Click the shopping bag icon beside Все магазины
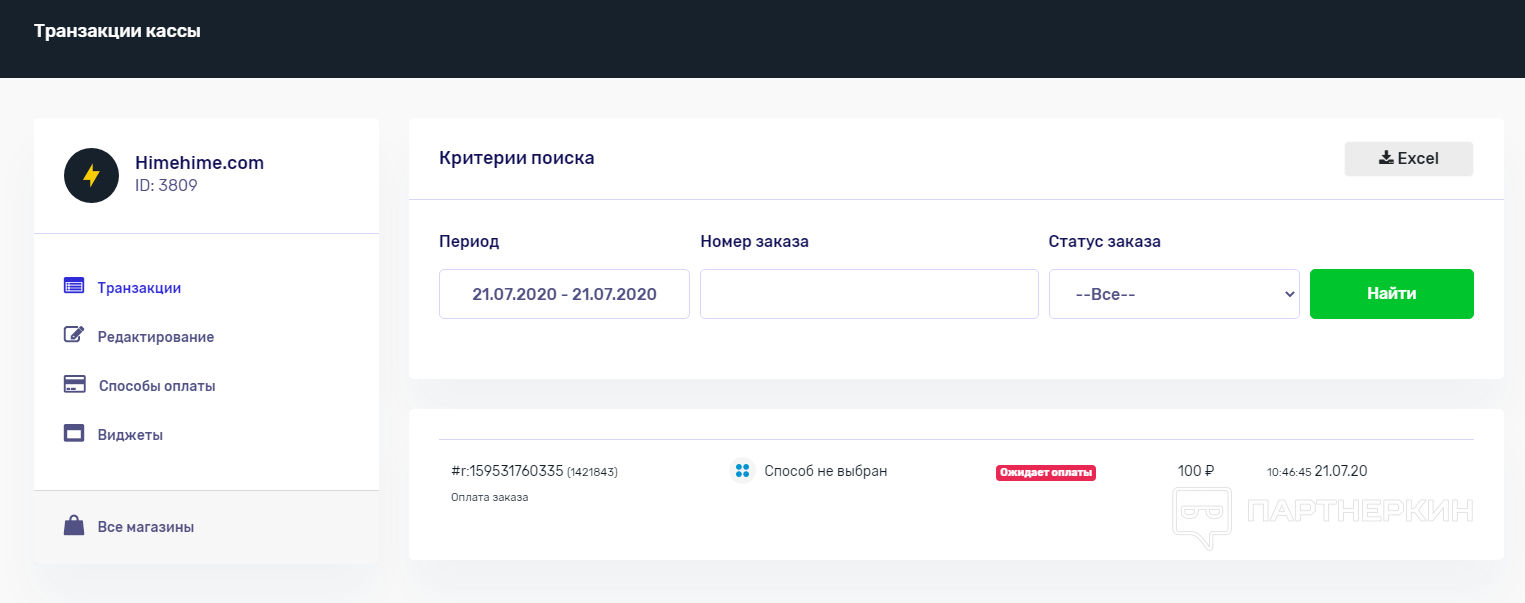1525x603 pixels. (x=74, y=526)
